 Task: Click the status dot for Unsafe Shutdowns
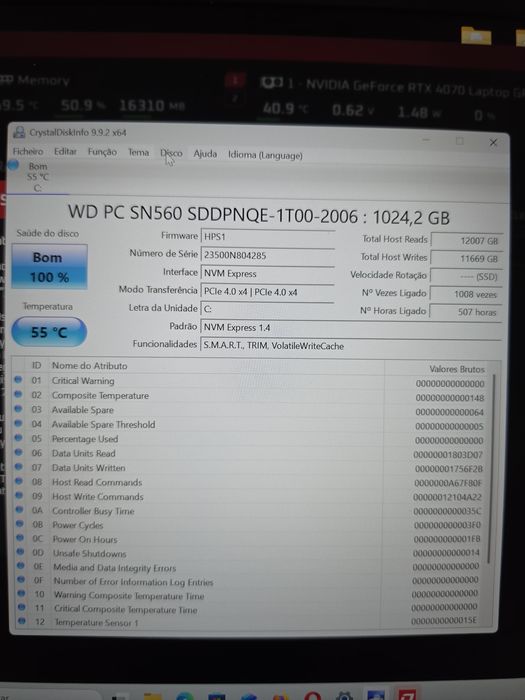pos(20,552)
